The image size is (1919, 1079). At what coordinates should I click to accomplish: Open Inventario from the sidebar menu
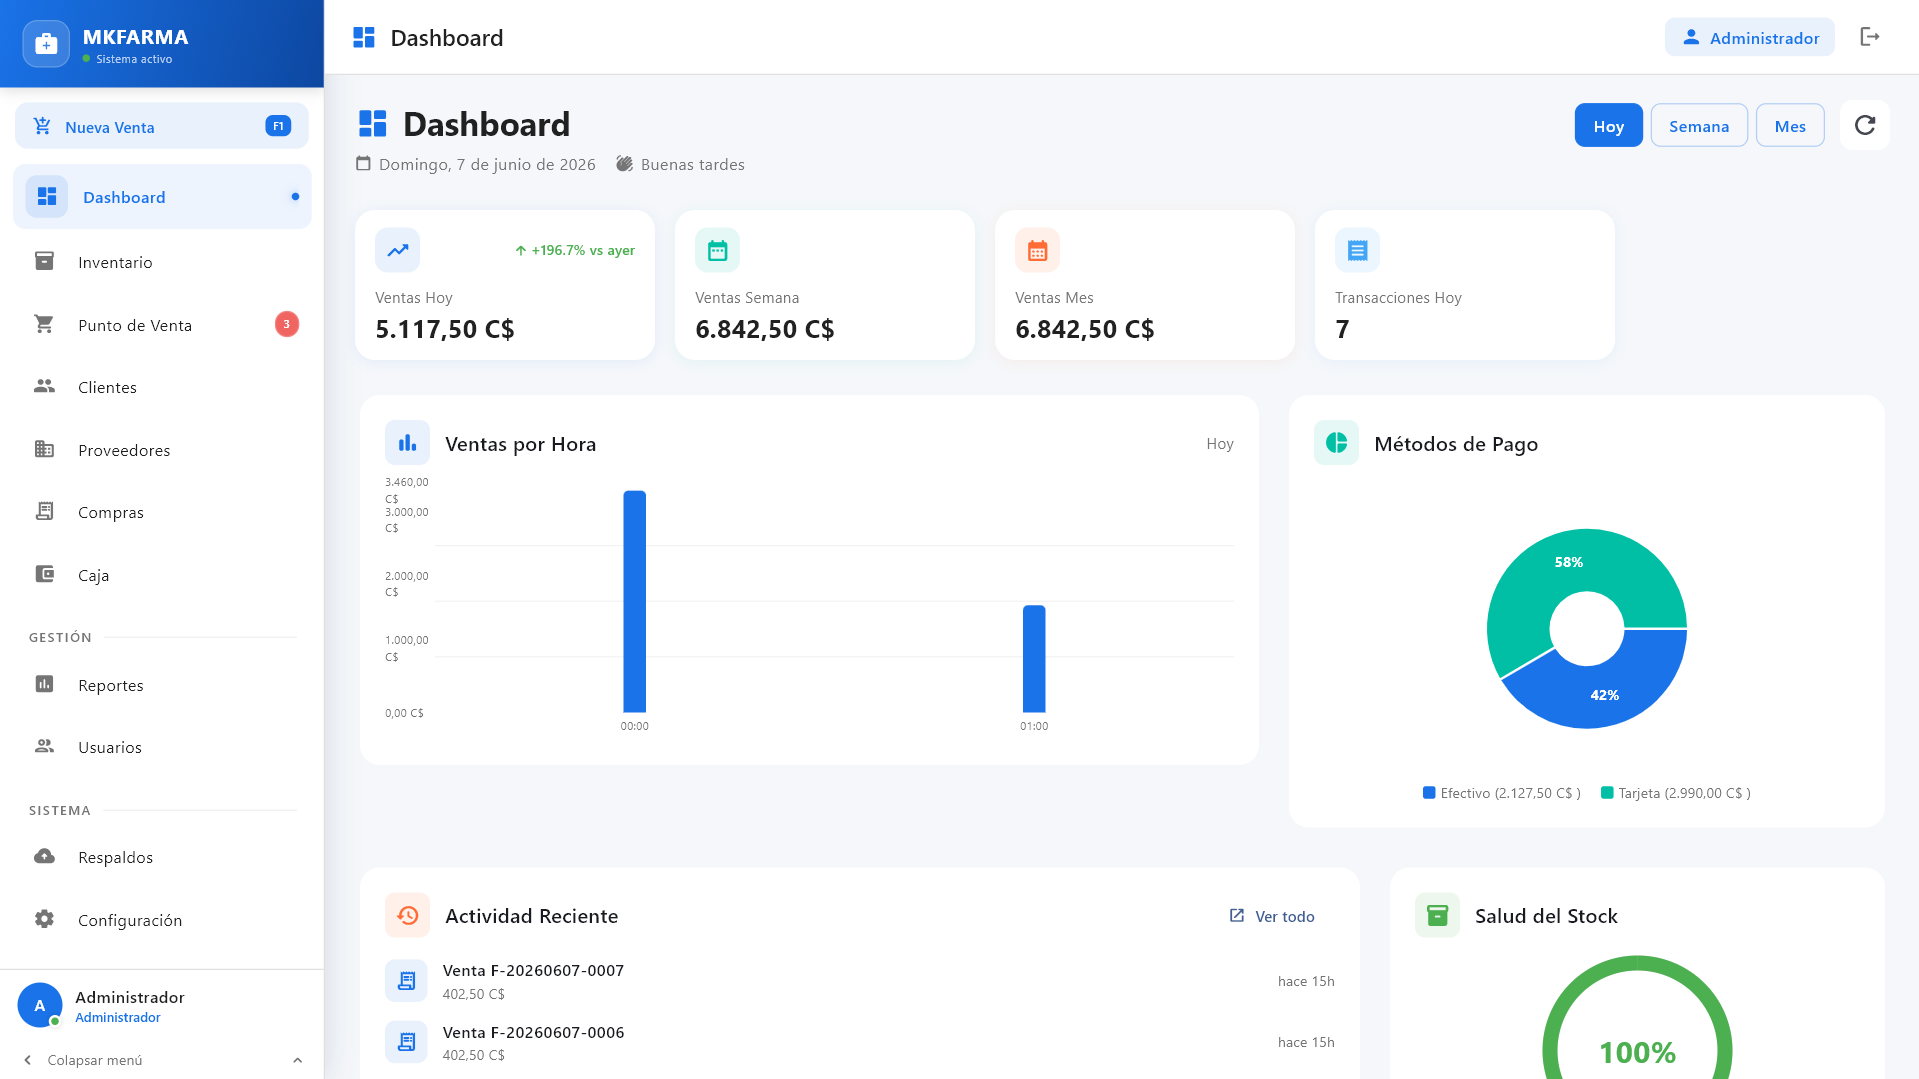point(162,262)
